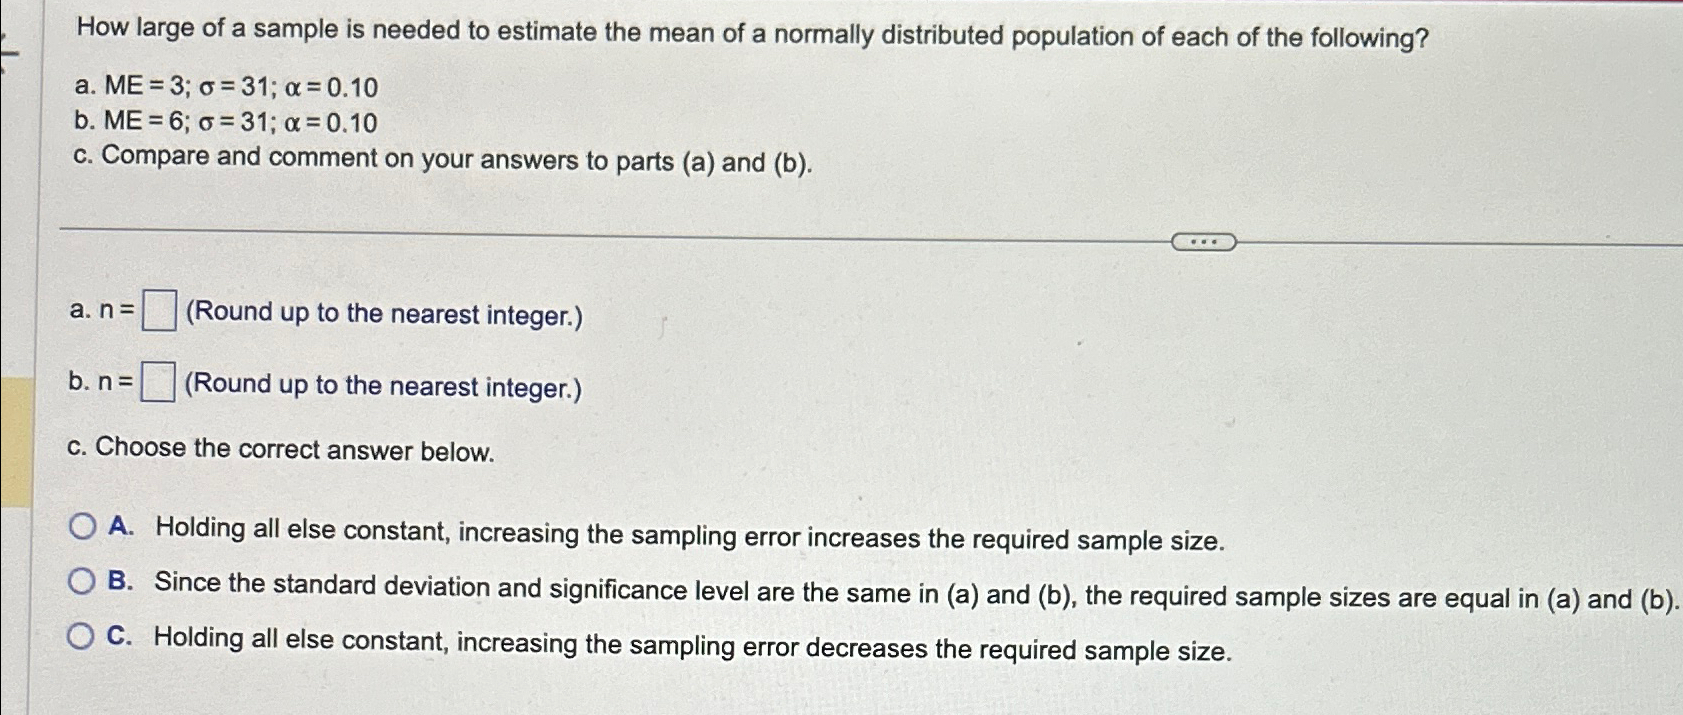Viewport: 1683px width, 715px height.
Task: Select the Compare and comment line for part c
Action: click(x=440, y=157)
